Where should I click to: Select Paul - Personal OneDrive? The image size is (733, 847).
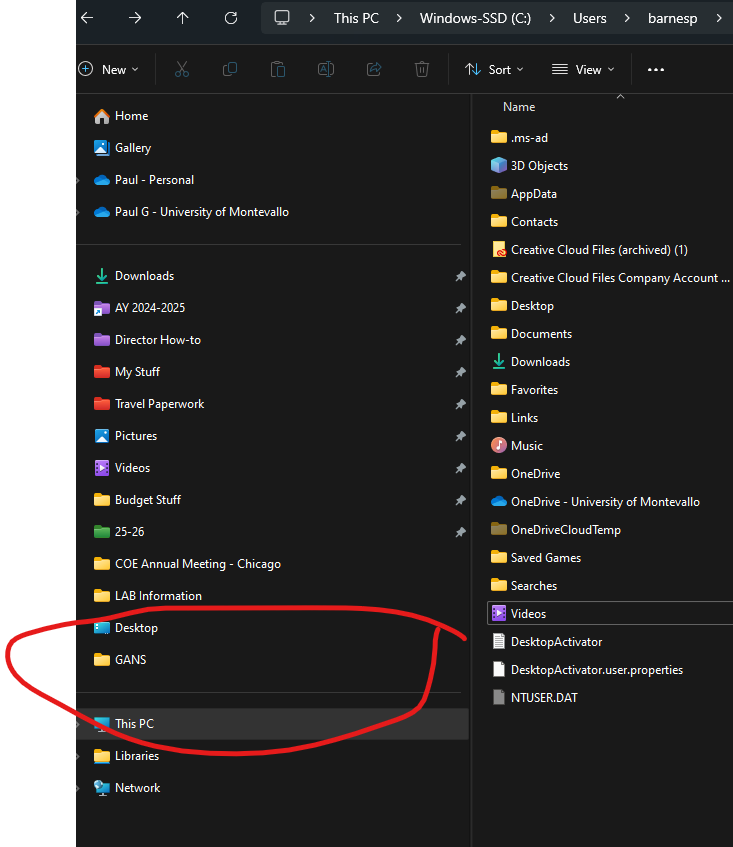(144, 179)
